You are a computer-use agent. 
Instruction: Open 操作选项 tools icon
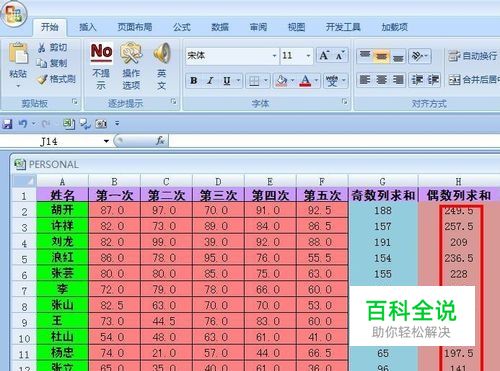[x=131, y=53]
